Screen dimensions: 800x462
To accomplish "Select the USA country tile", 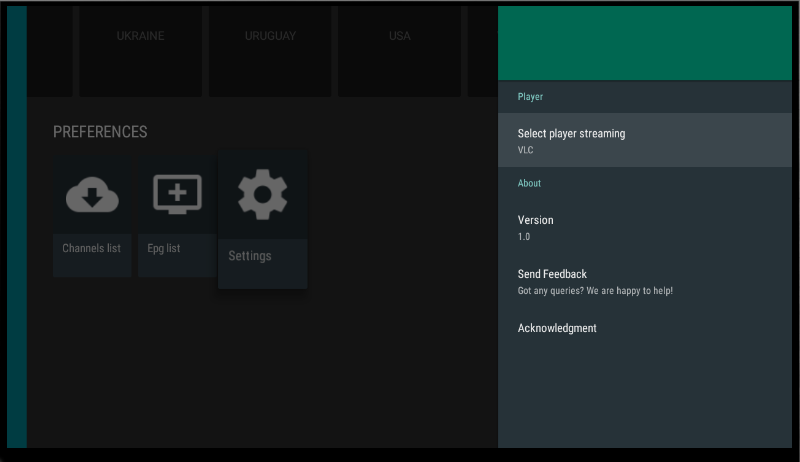I will tap(399, 51).
